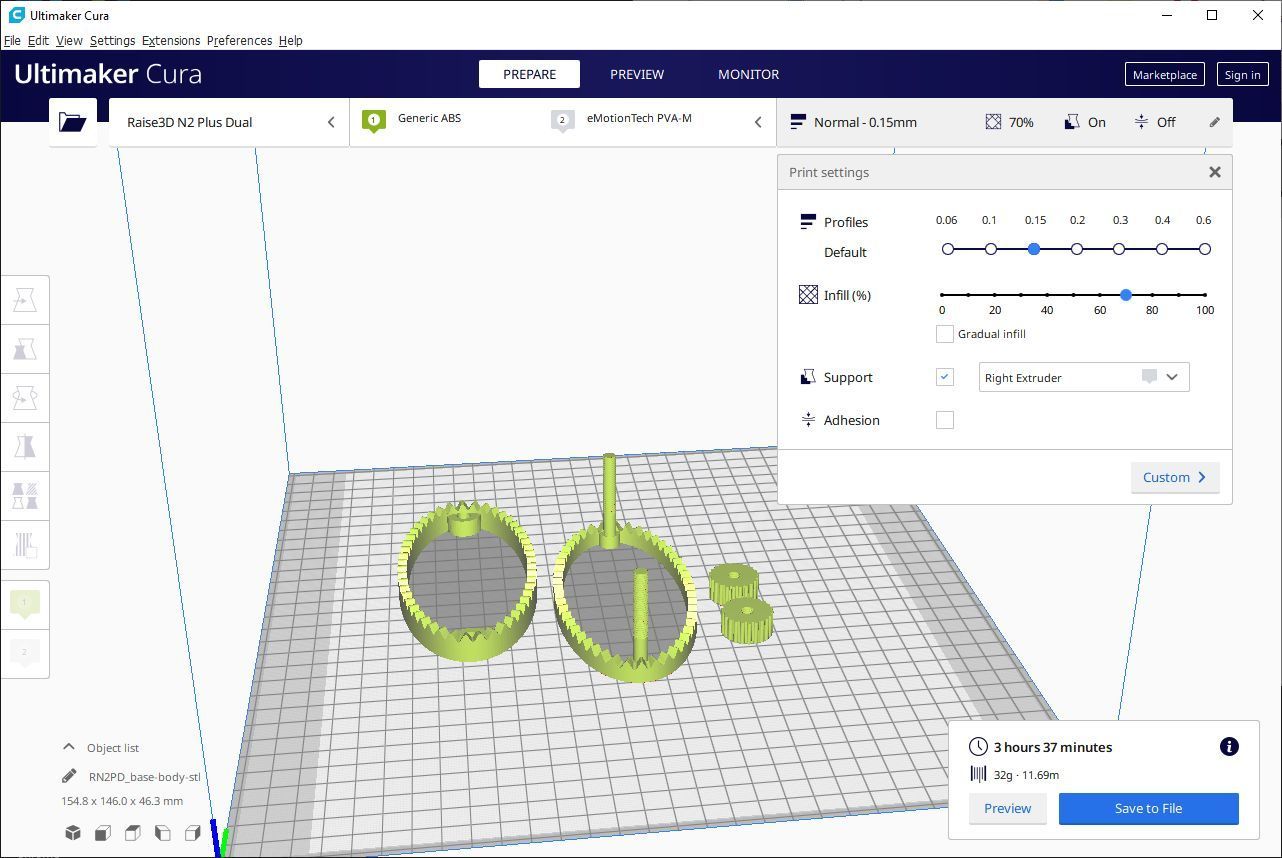Click the pencil icon beside RN2PD_base-body-stl
The image size is (1282, 858).
69,776
